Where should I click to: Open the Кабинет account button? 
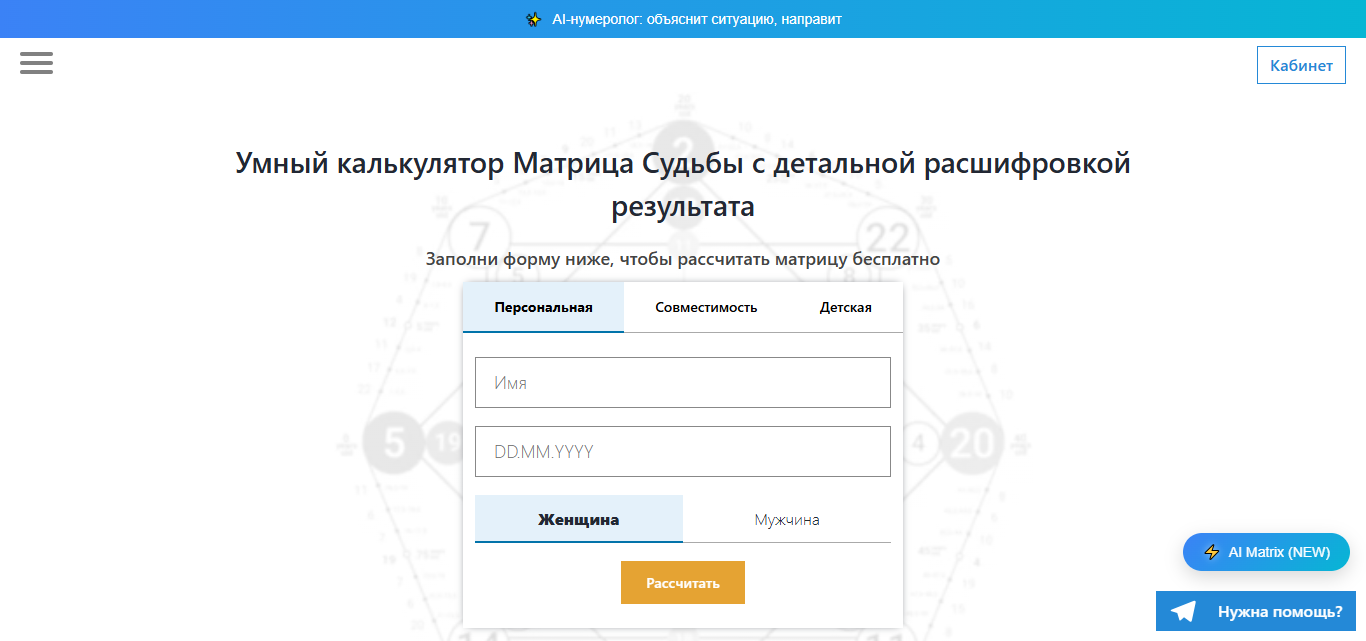[1301, 65]
